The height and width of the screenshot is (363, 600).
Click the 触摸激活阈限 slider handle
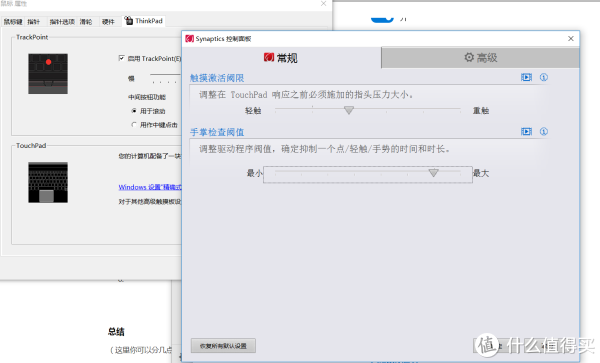click(349, 110)
